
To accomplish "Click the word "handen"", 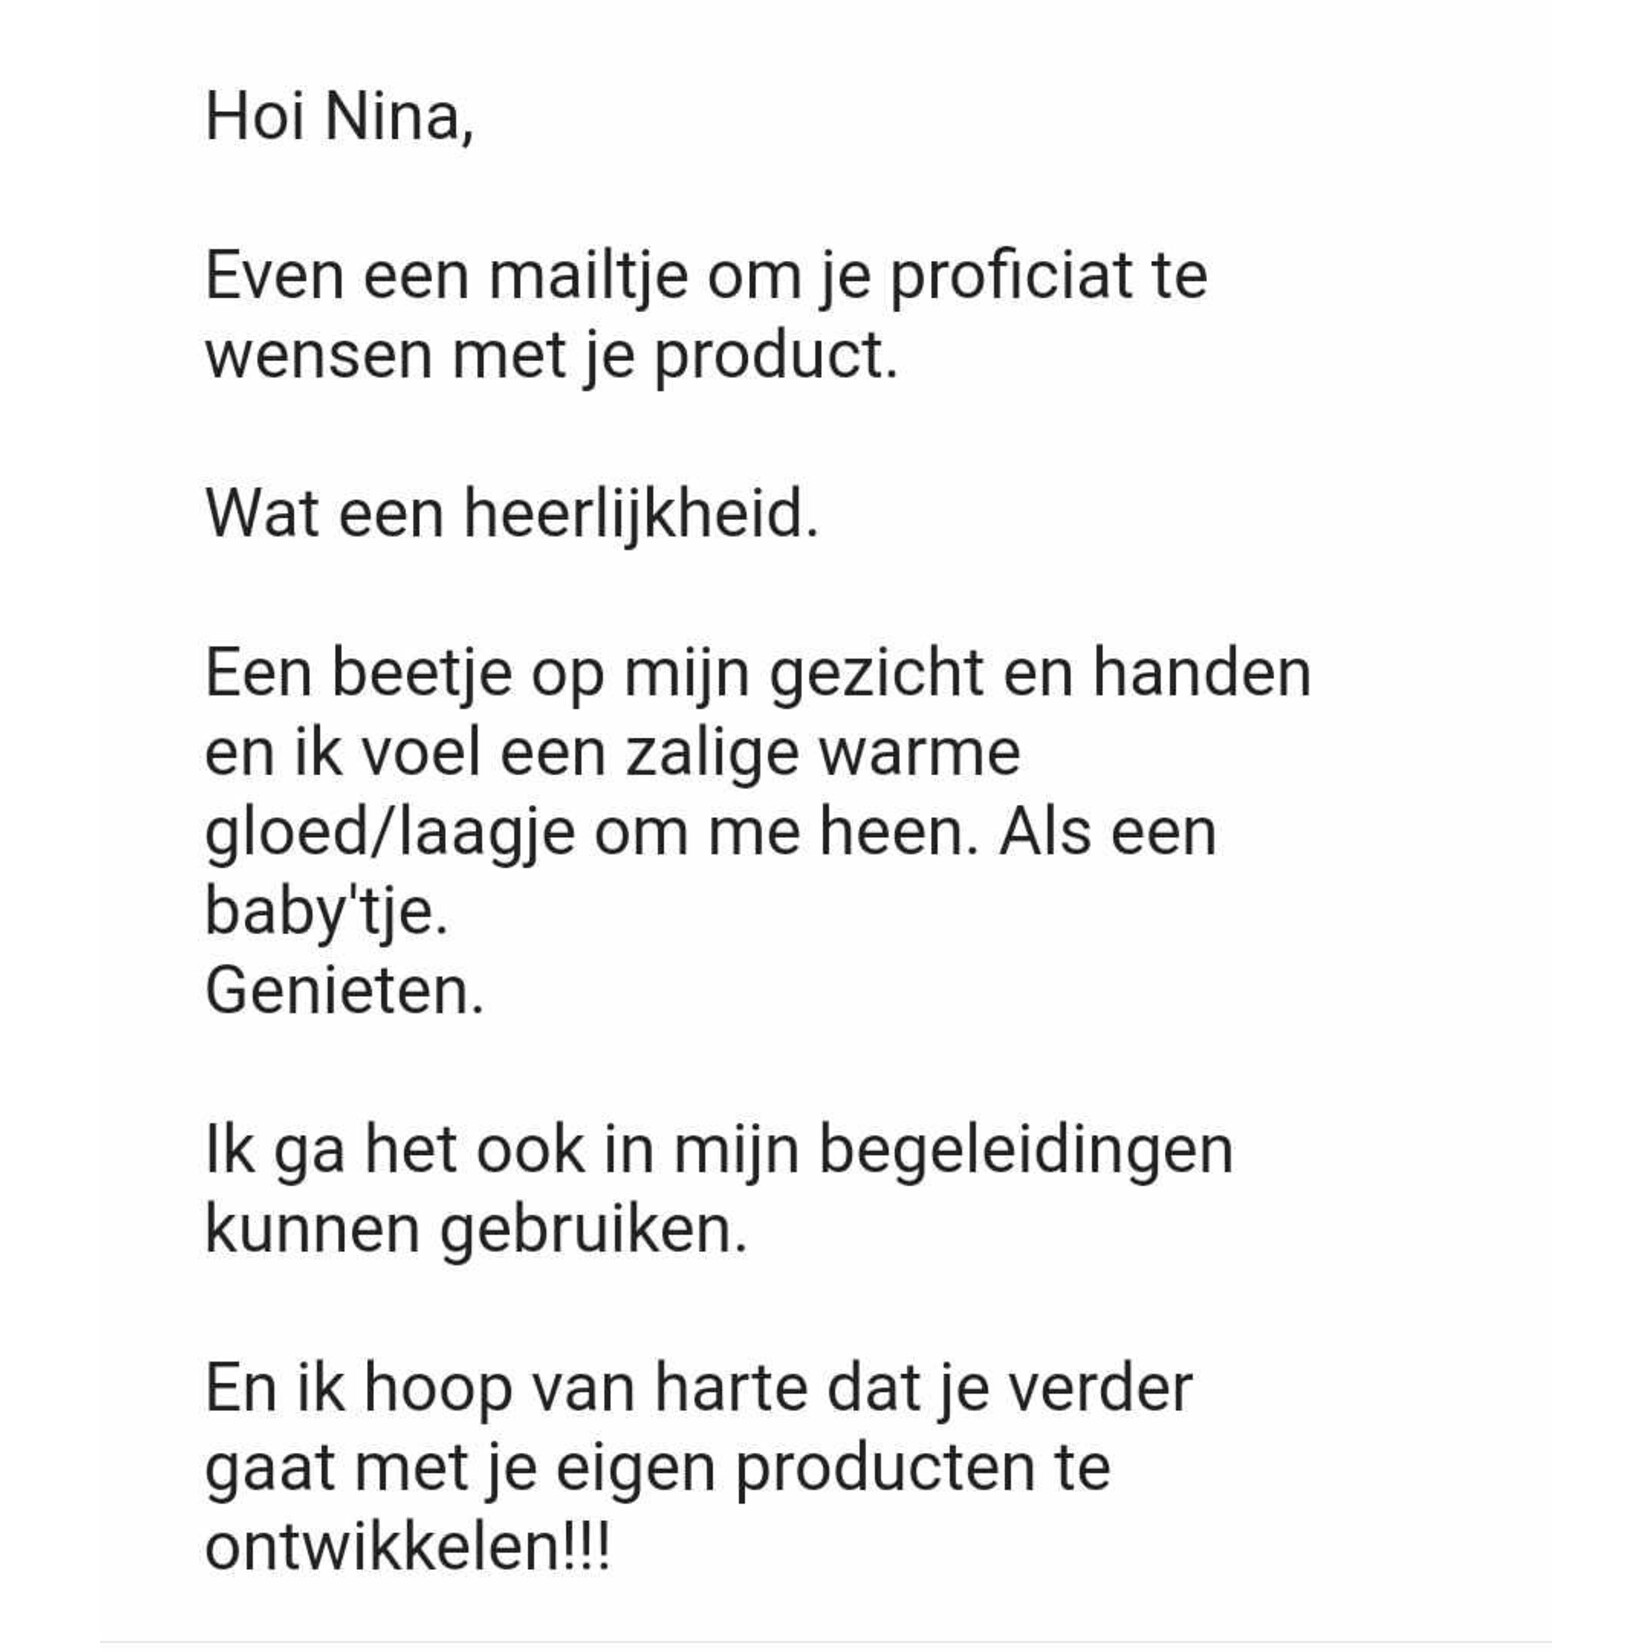I will click(1200, 673).
